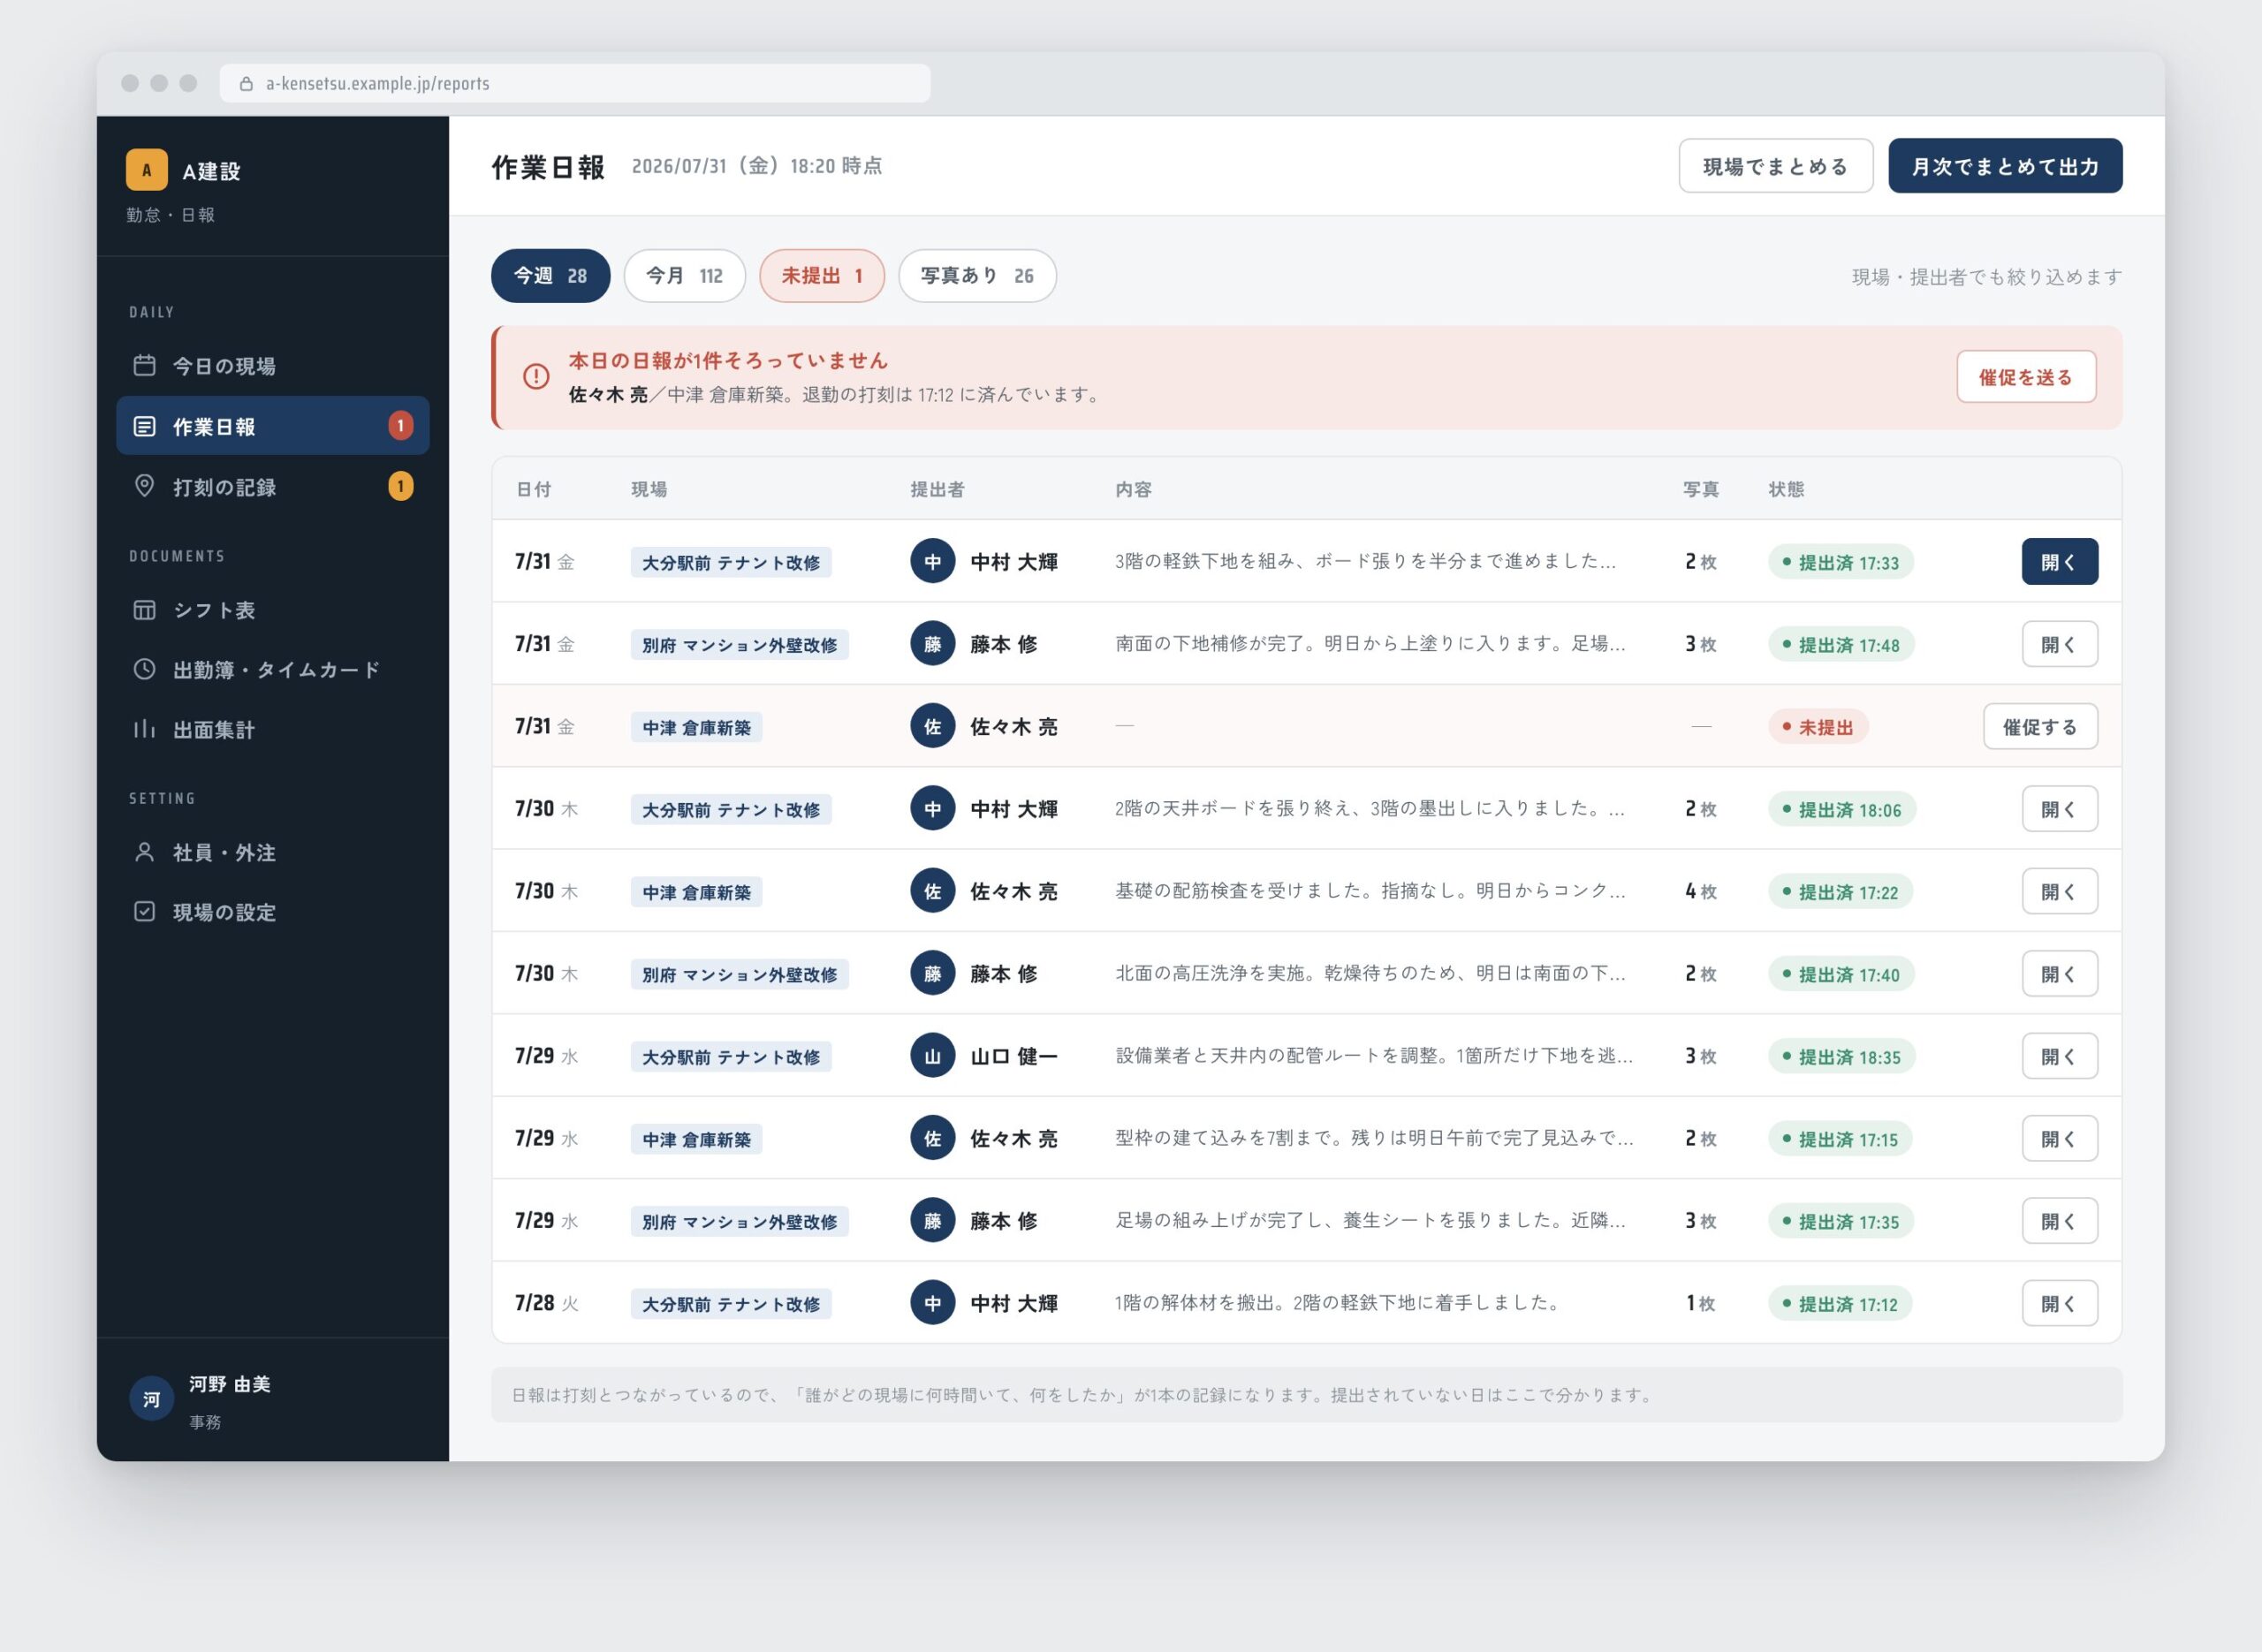Click the clock icon beside 出勤簿・タイムカード
Screen dimensions: 2262x1652
pyautogui.click(x=144, y=669)
